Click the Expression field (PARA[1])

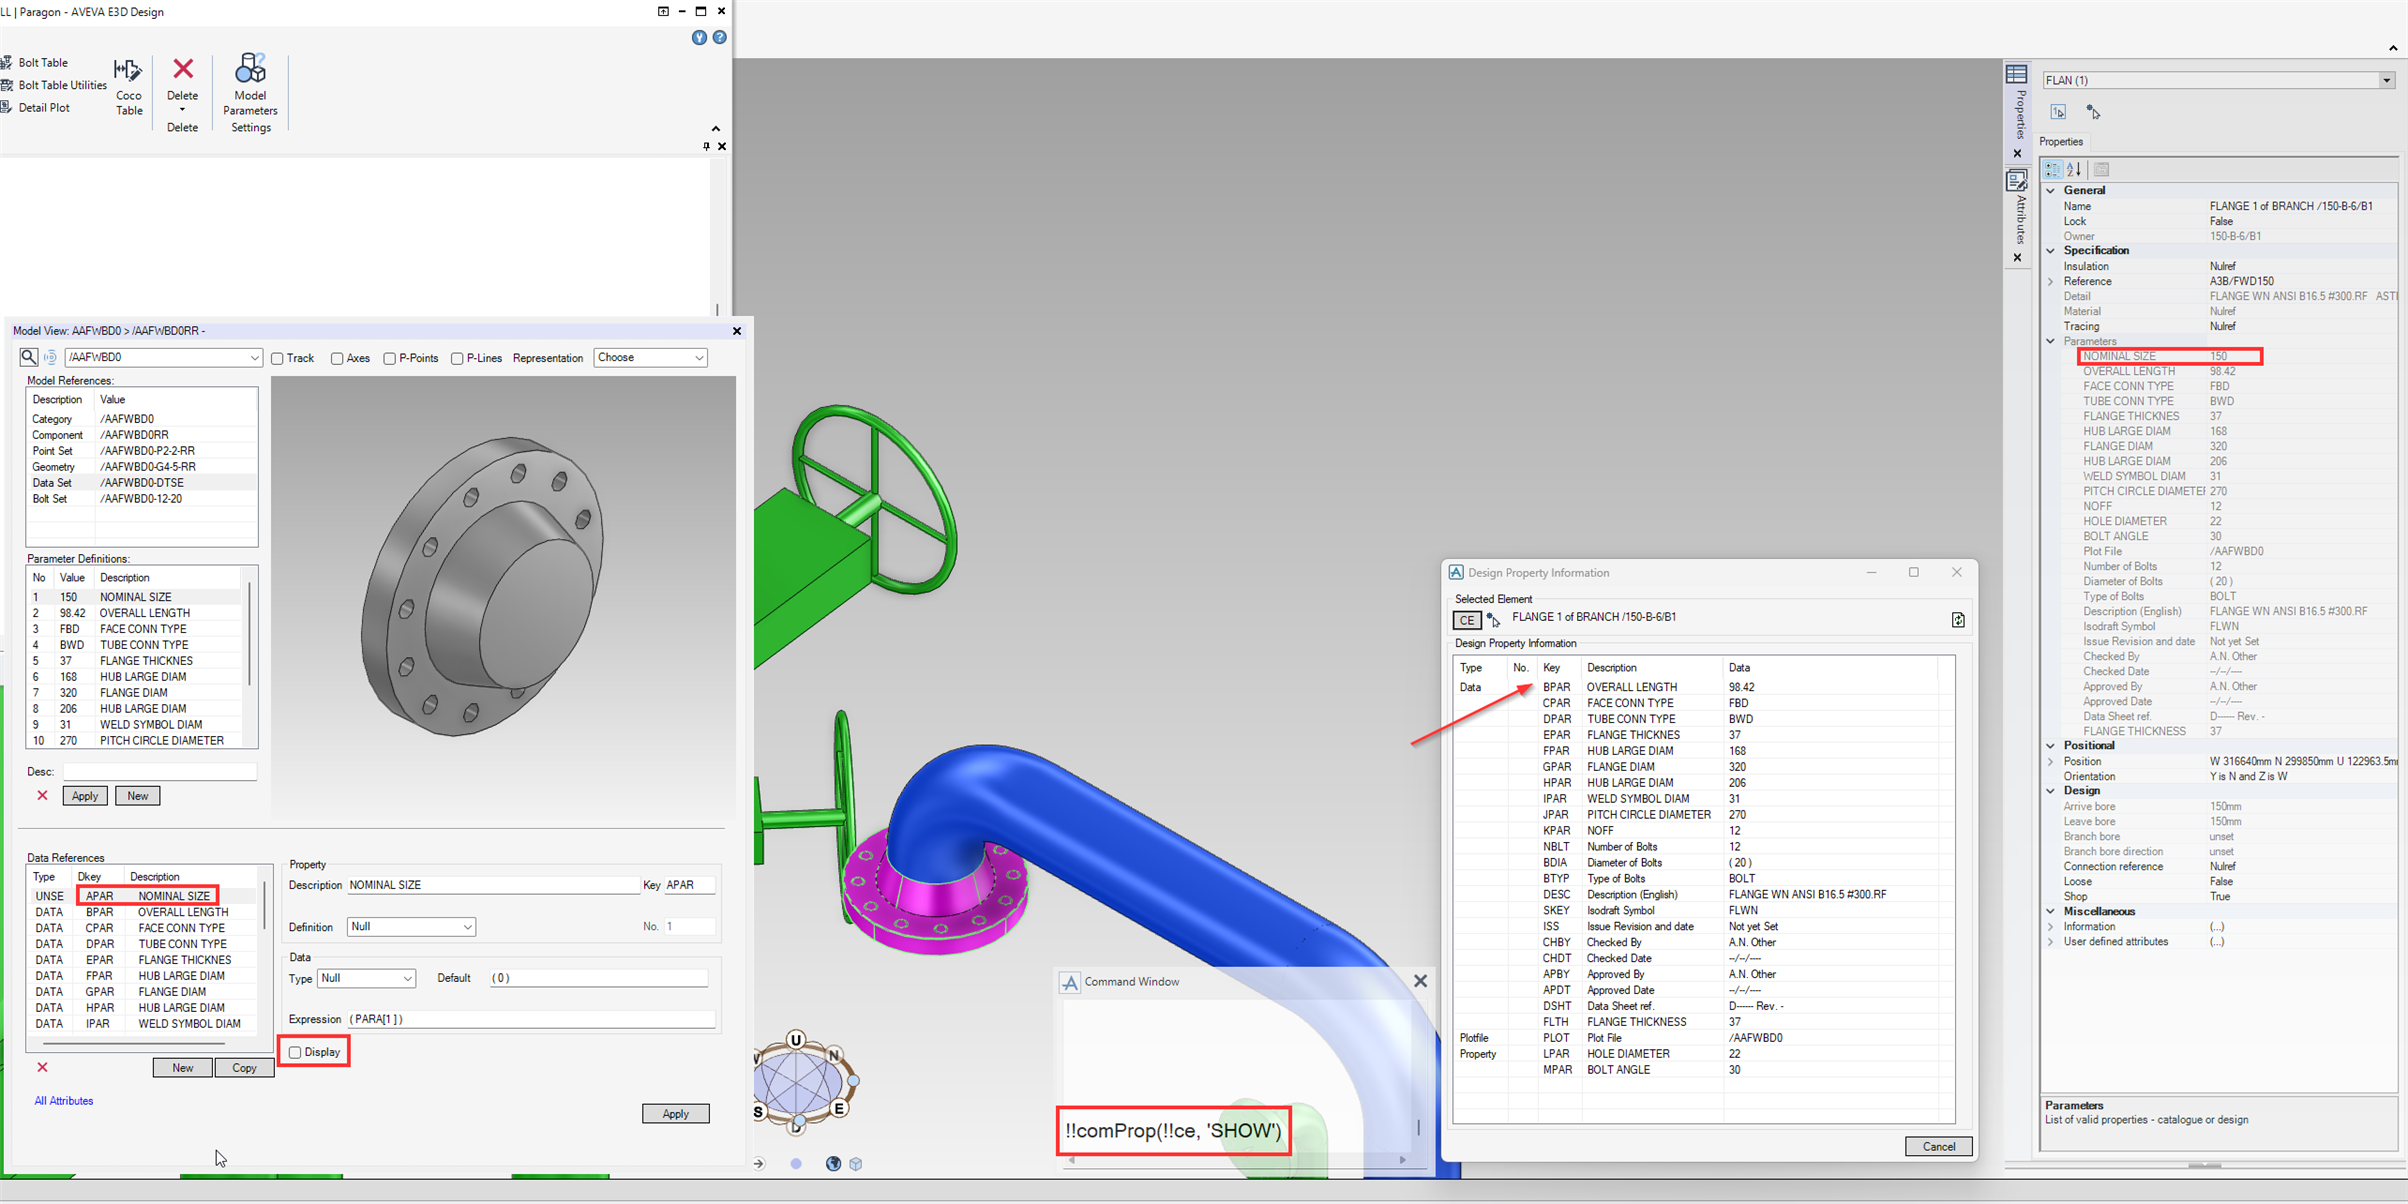click(531, 1019)
